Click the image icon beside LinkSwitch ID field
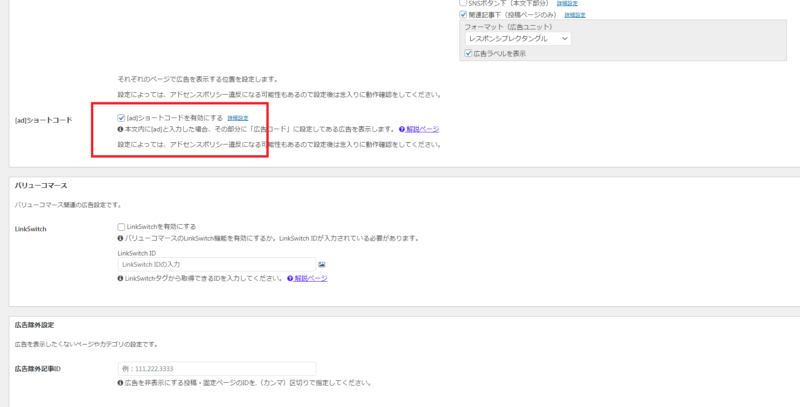Viewport: 800px width, 407px height. [x=323, y=264]
